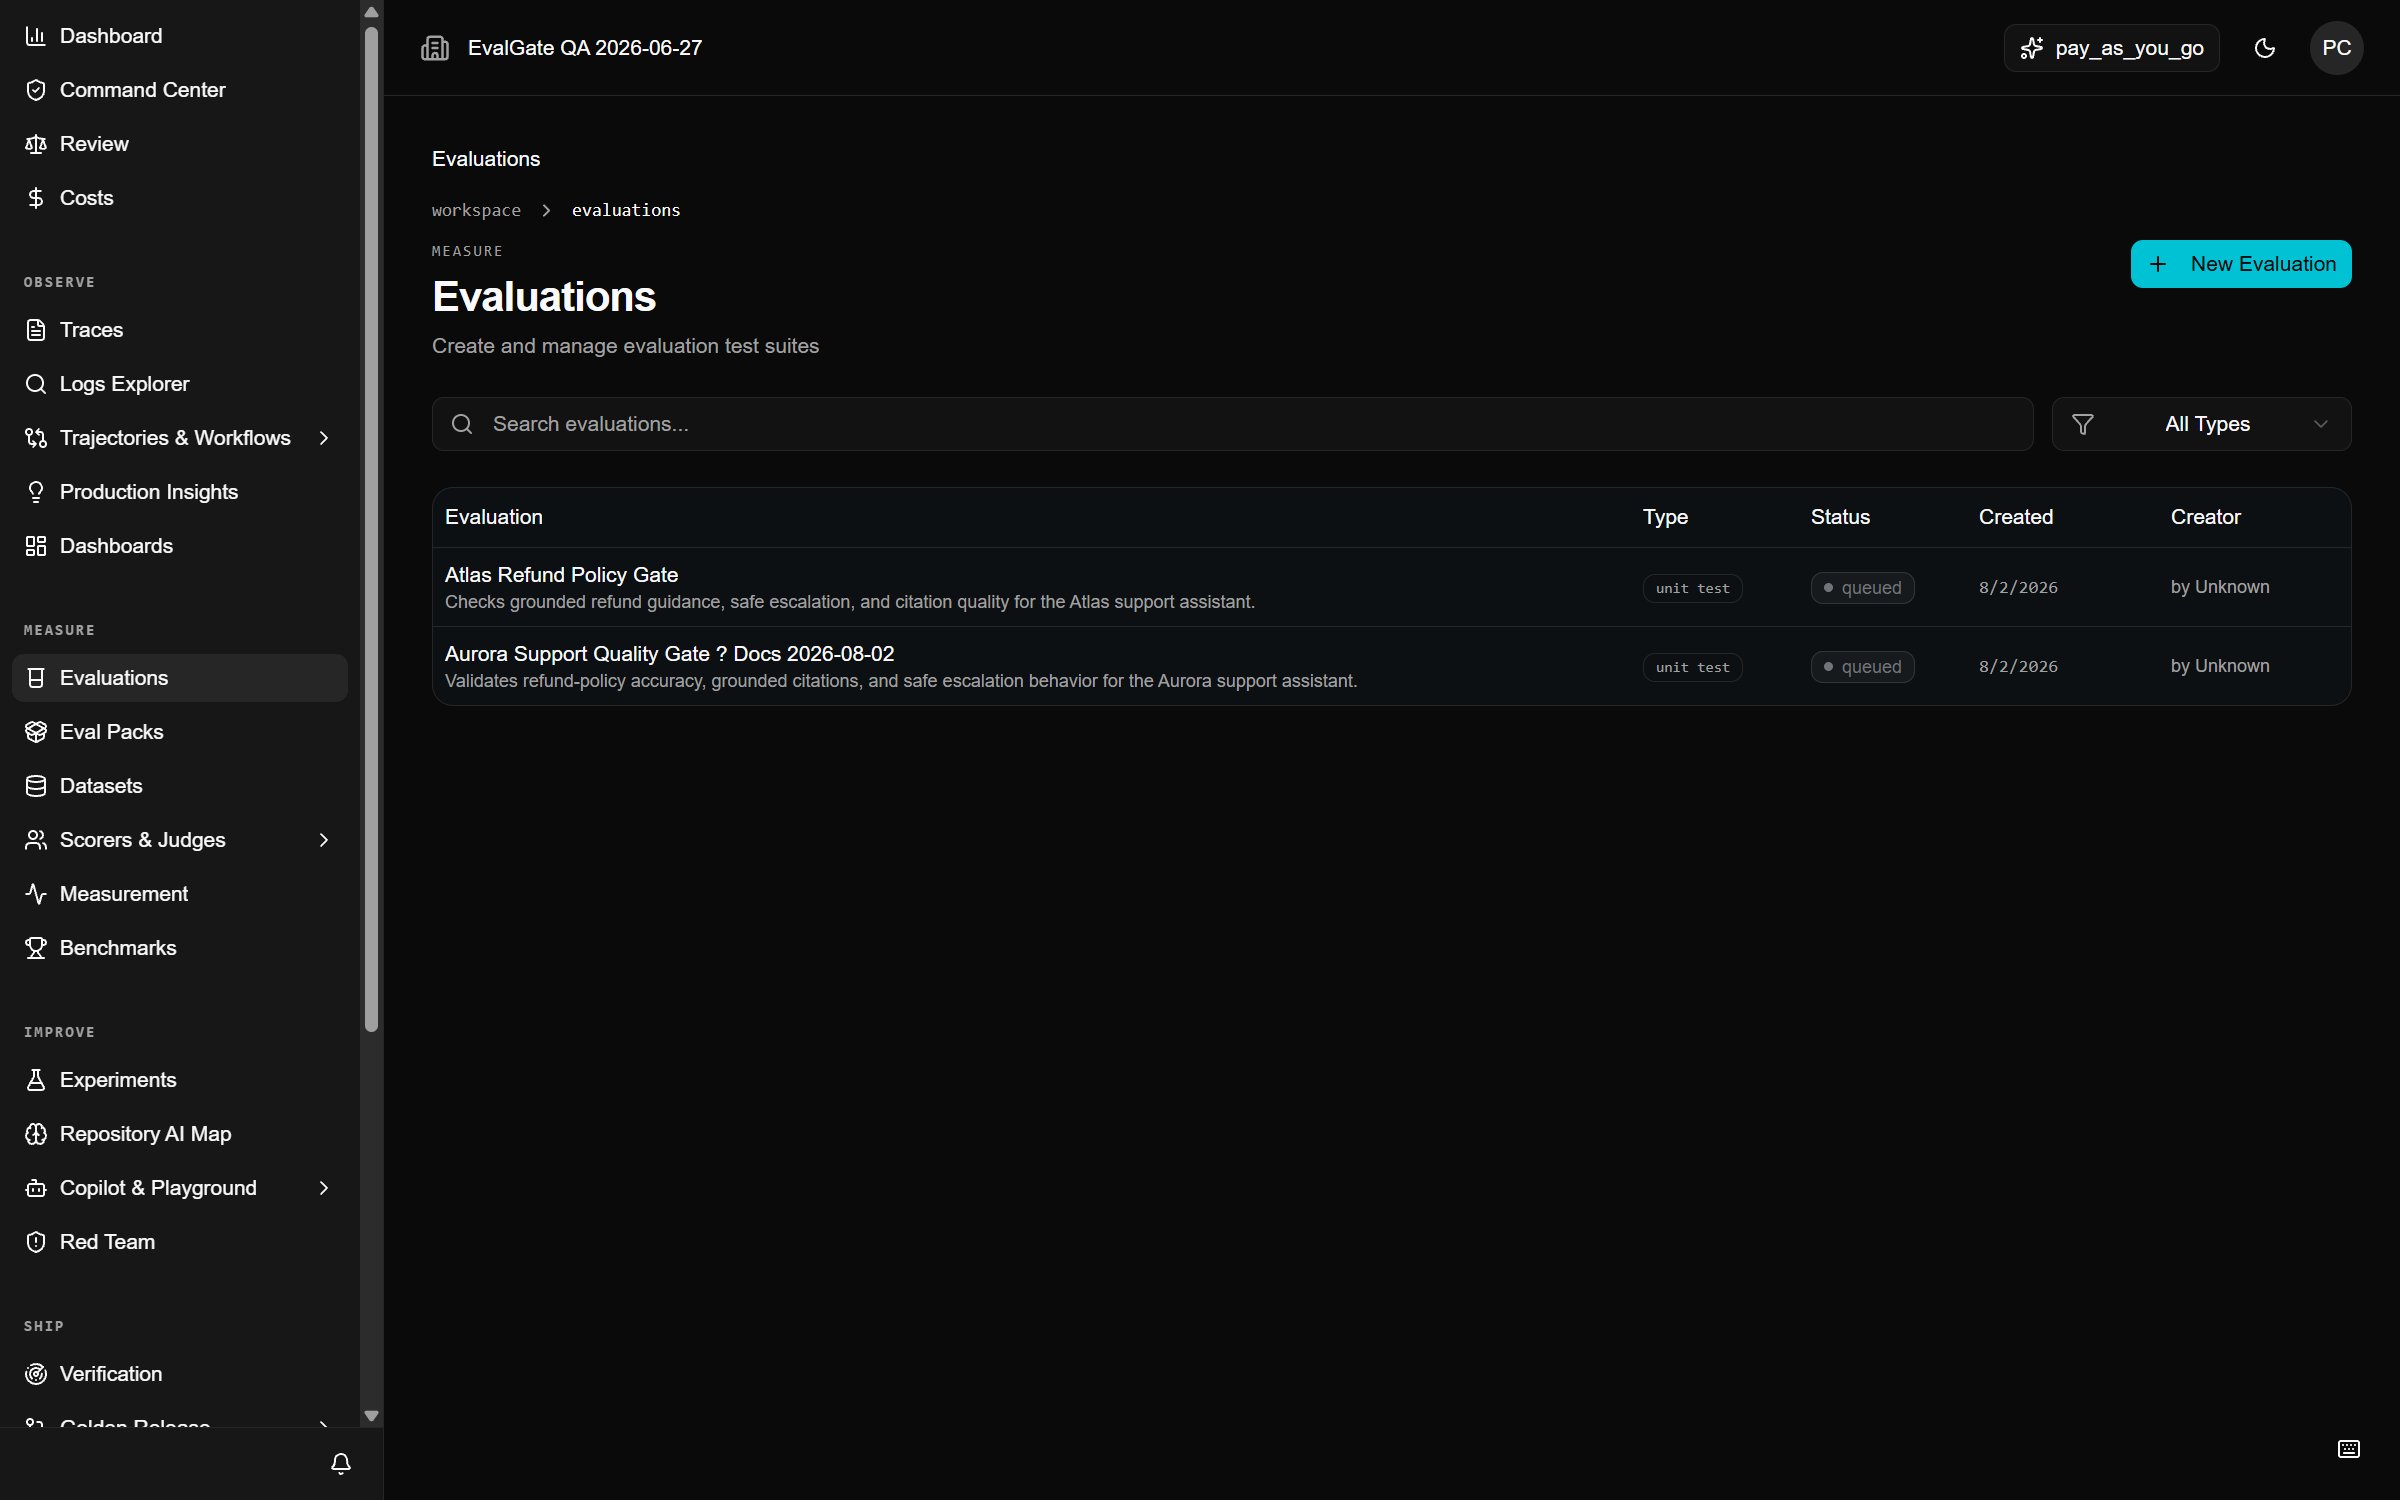Click the Benchmarks trophy icon
Screen dimensions: 2400x1500
(36, 948)
